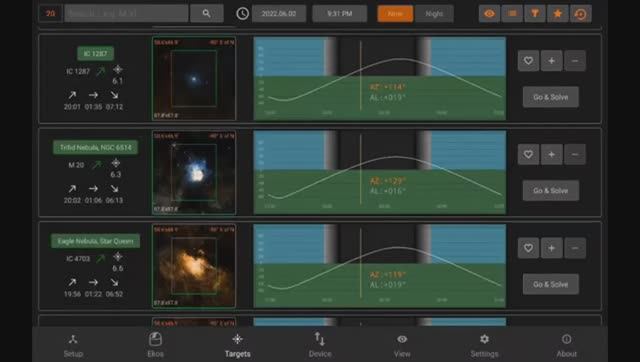Screen dimensions: 640x362
Task: Switch to the Targets tab
Action: click(238, 346)
